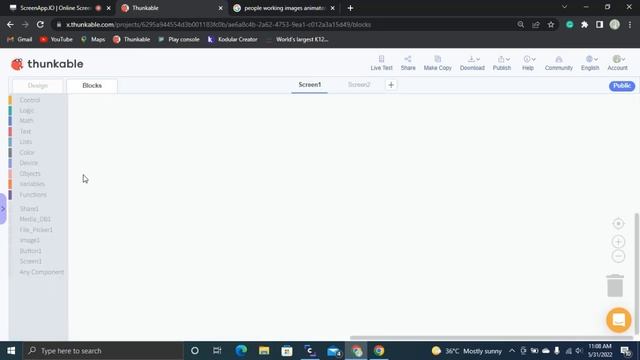Click the Share icon in Thunkable header

408,63
